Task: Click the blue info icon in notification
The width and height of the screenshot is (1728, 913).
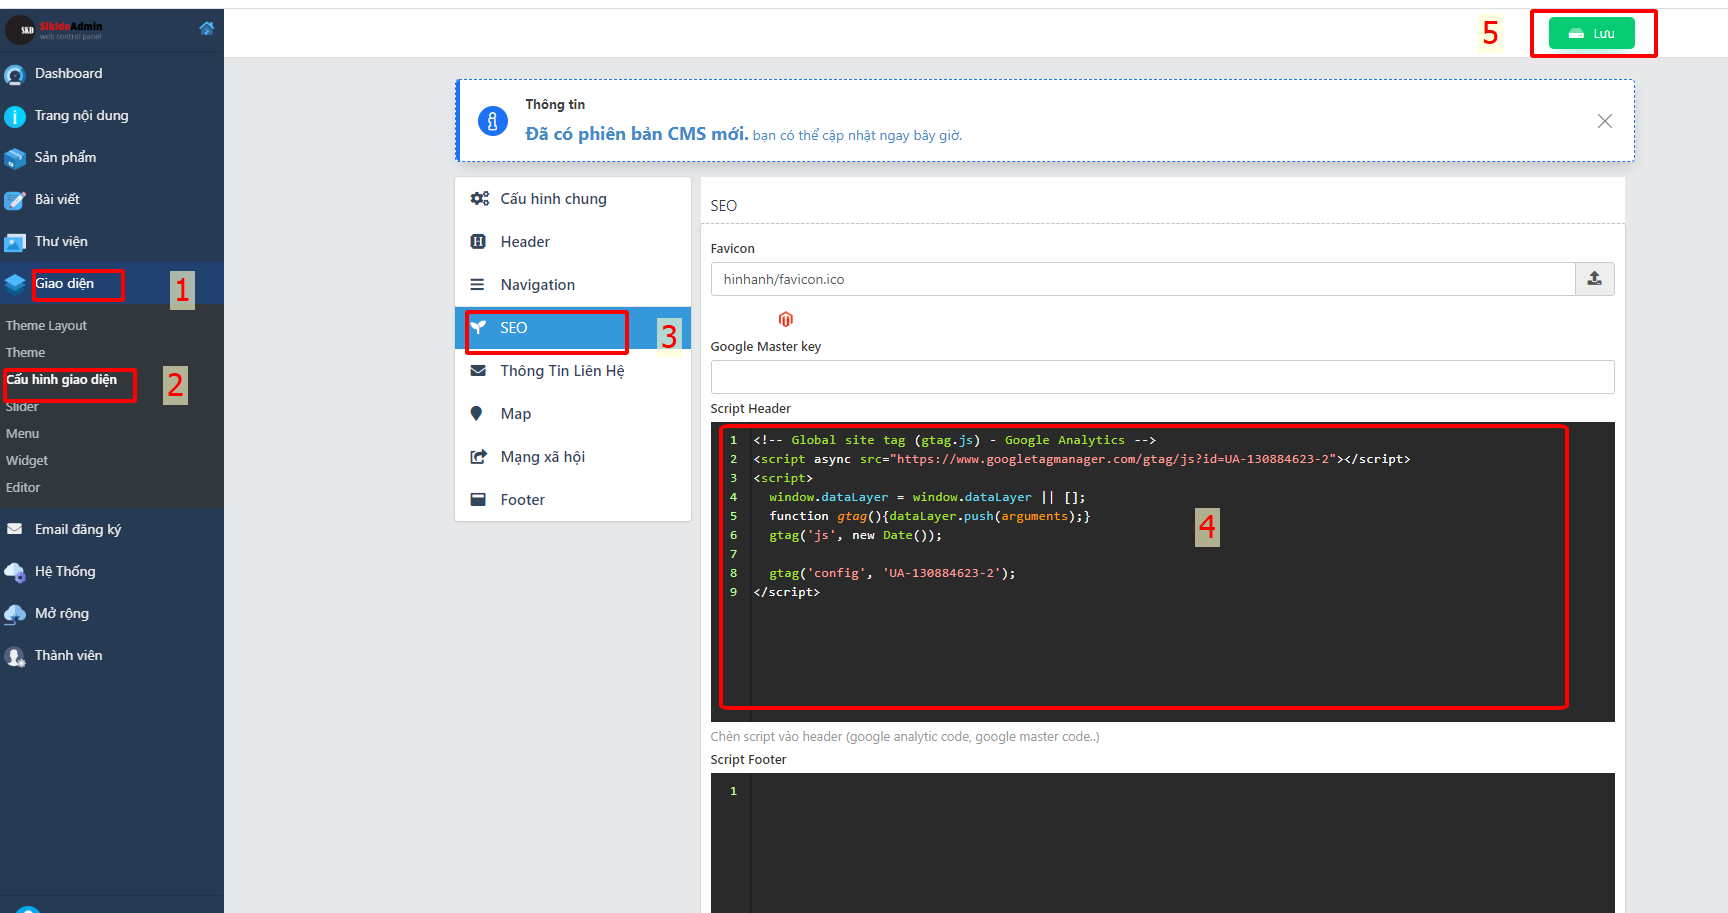Action: [493, 121]
